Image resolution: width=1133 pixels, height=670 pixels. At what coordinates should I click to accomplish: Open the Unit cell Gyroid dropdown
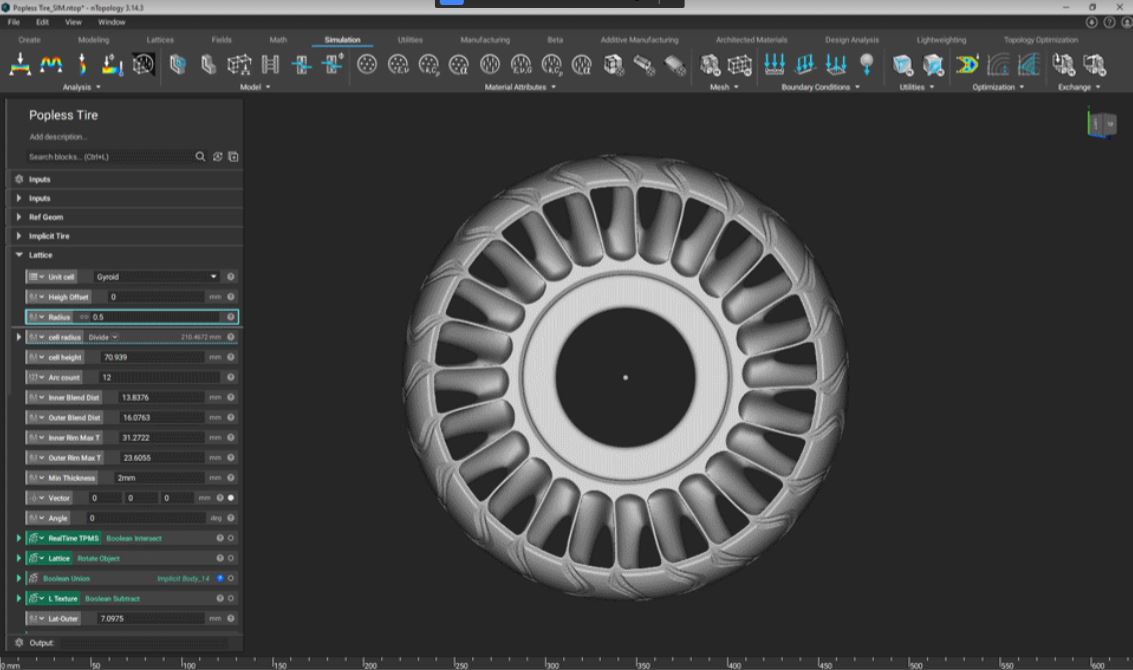point(156,277)
